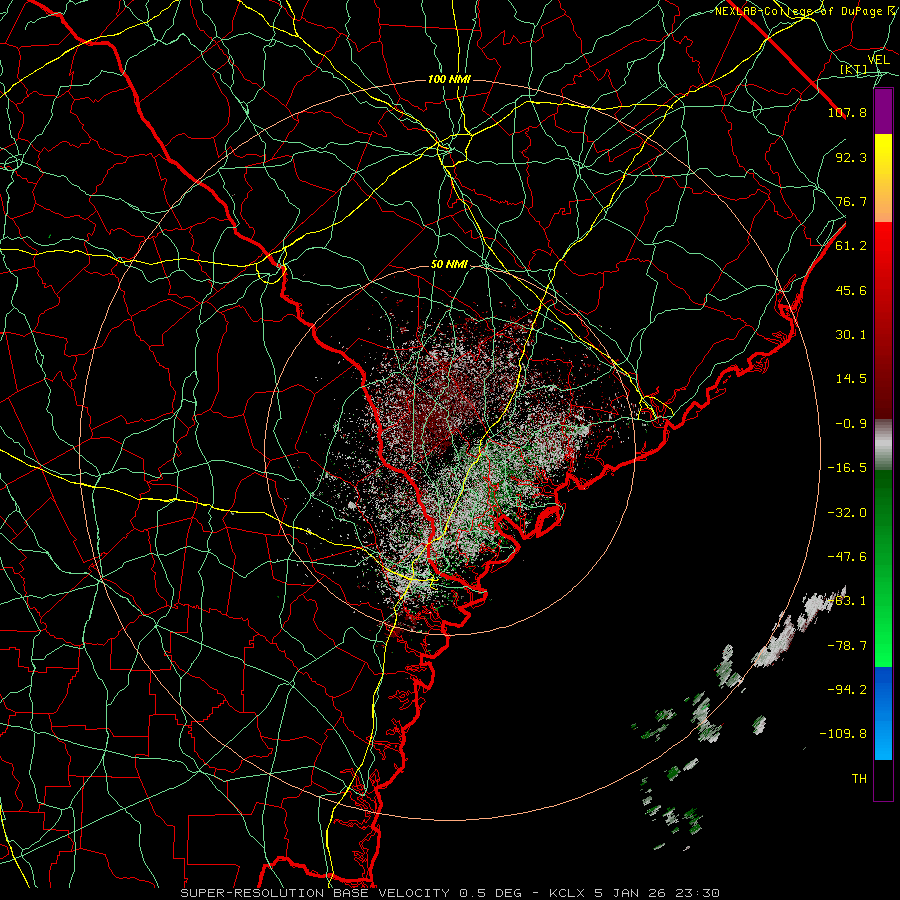Select the 14.5 legend value
This screenshot has height=900, width=900.
(851, 379)
